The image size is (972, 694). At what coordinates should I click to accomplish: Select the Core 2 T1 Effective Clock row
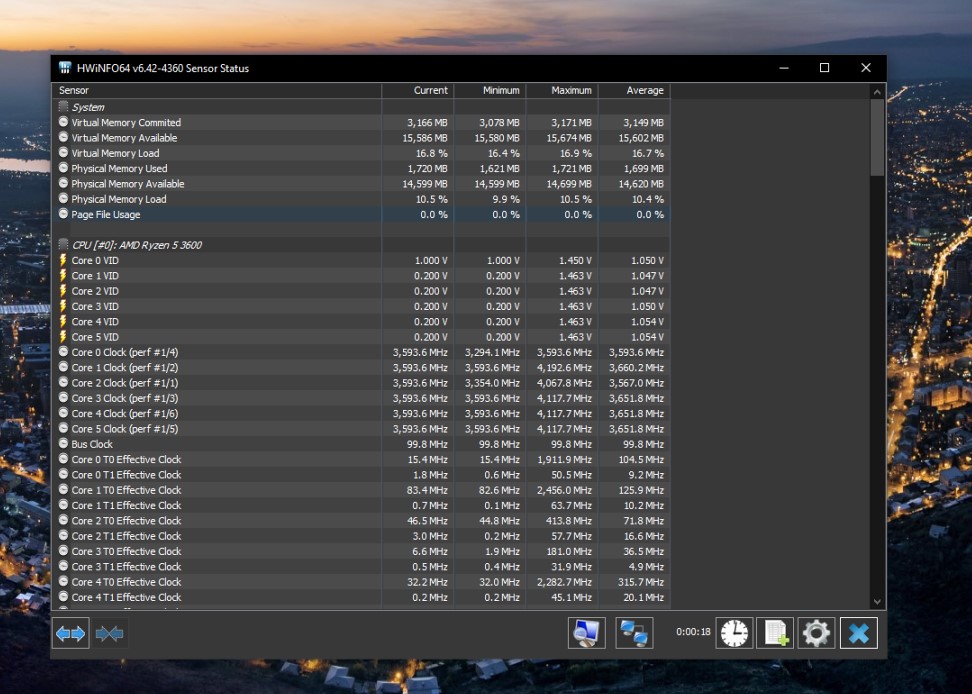pyautogui.click(x=361, y=536)
